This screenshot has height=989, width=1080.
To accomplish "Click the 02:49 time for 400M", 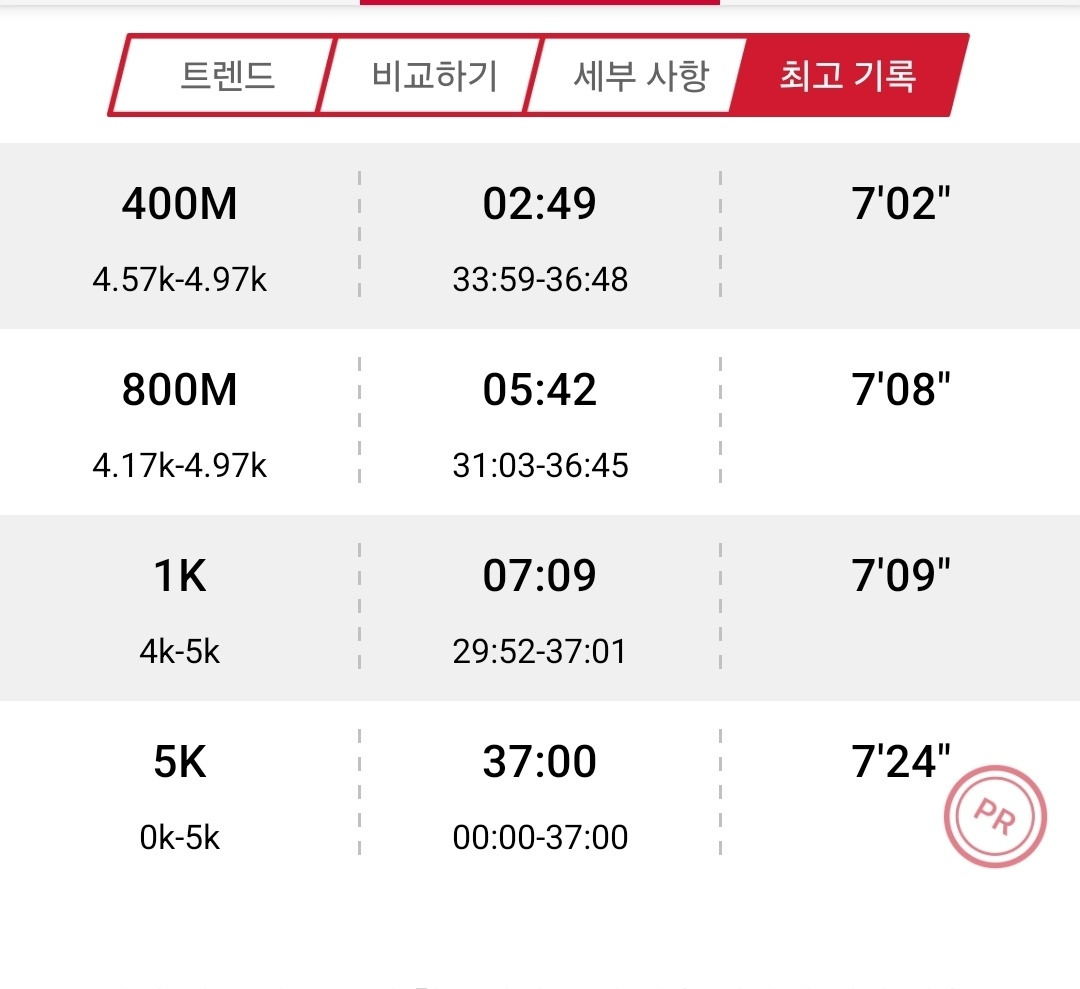I will point(540,205).
